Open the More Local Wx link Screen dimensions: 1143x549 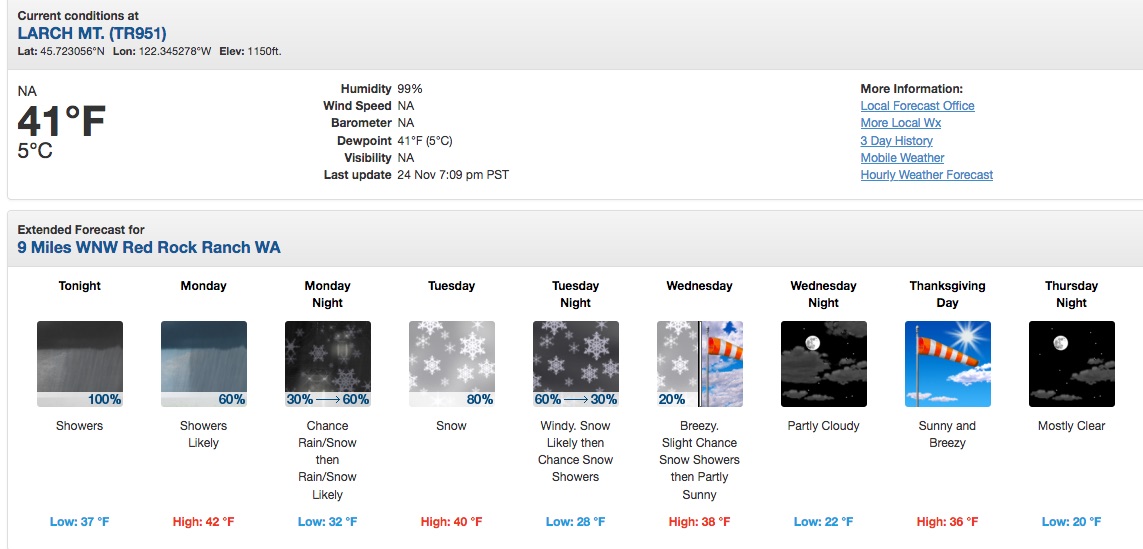pyautogui.click(x=900, y=123)
